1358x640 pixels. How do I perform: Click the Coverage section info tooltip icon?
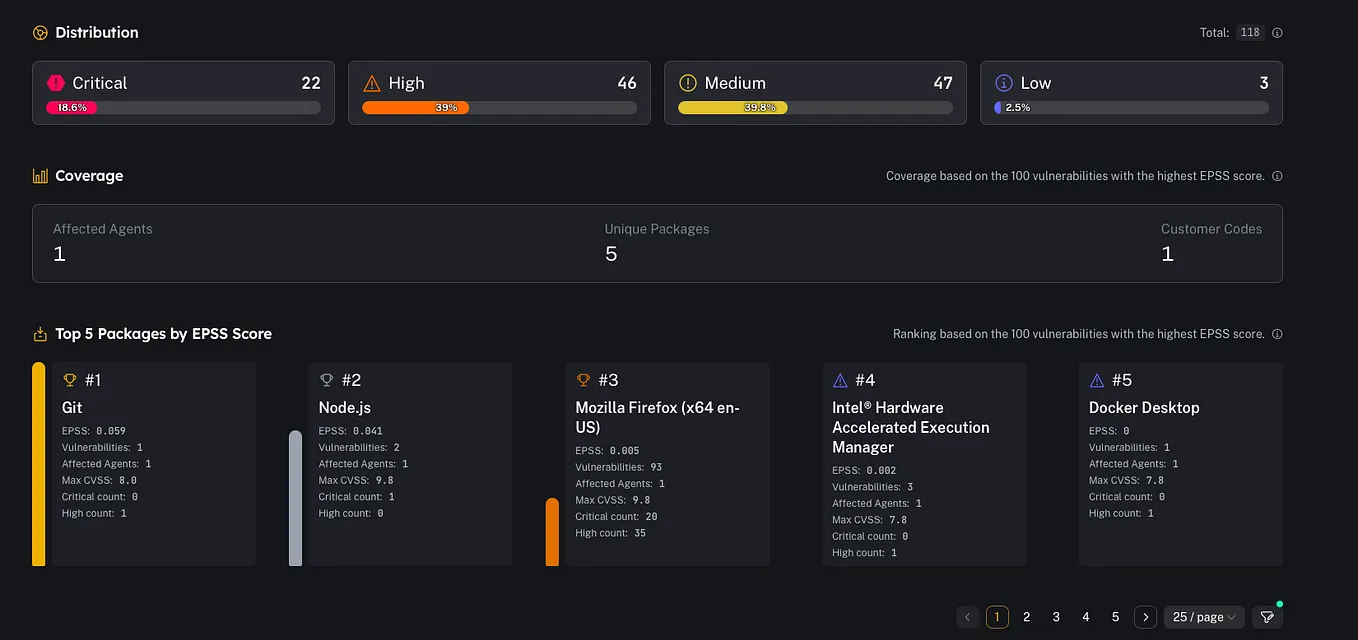coord(1277,175)
